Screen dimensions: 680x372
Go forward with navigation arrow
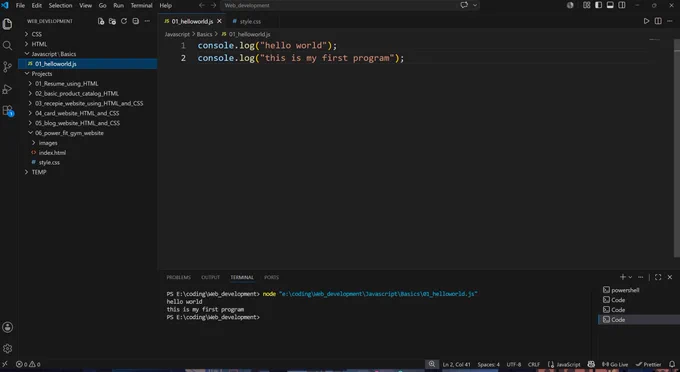click(x=213, y=5)
